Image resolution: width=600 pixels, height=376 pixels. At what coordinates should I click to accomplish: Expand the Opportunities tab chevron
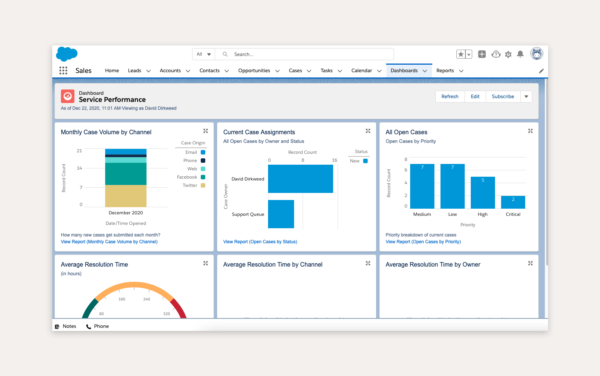pyautogui.click(x=277, y=71)
